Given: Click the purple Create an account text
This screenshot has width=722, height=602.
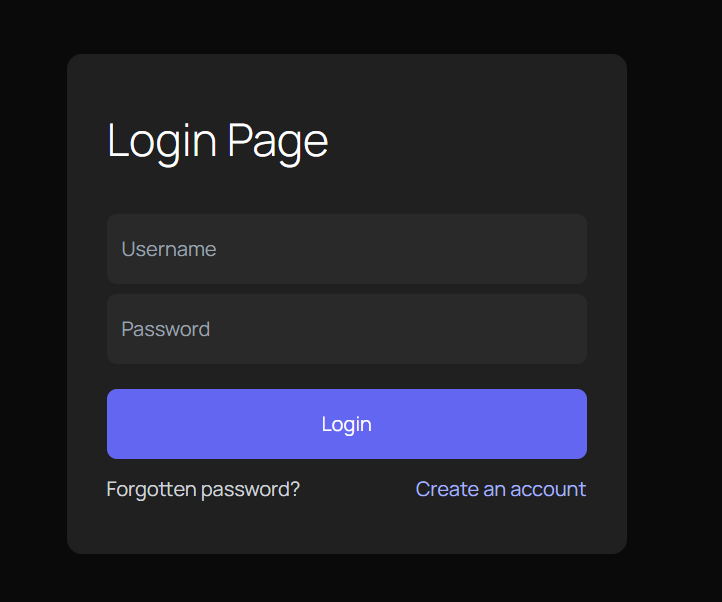Looking at the screenshot, I should pos(500,489).
